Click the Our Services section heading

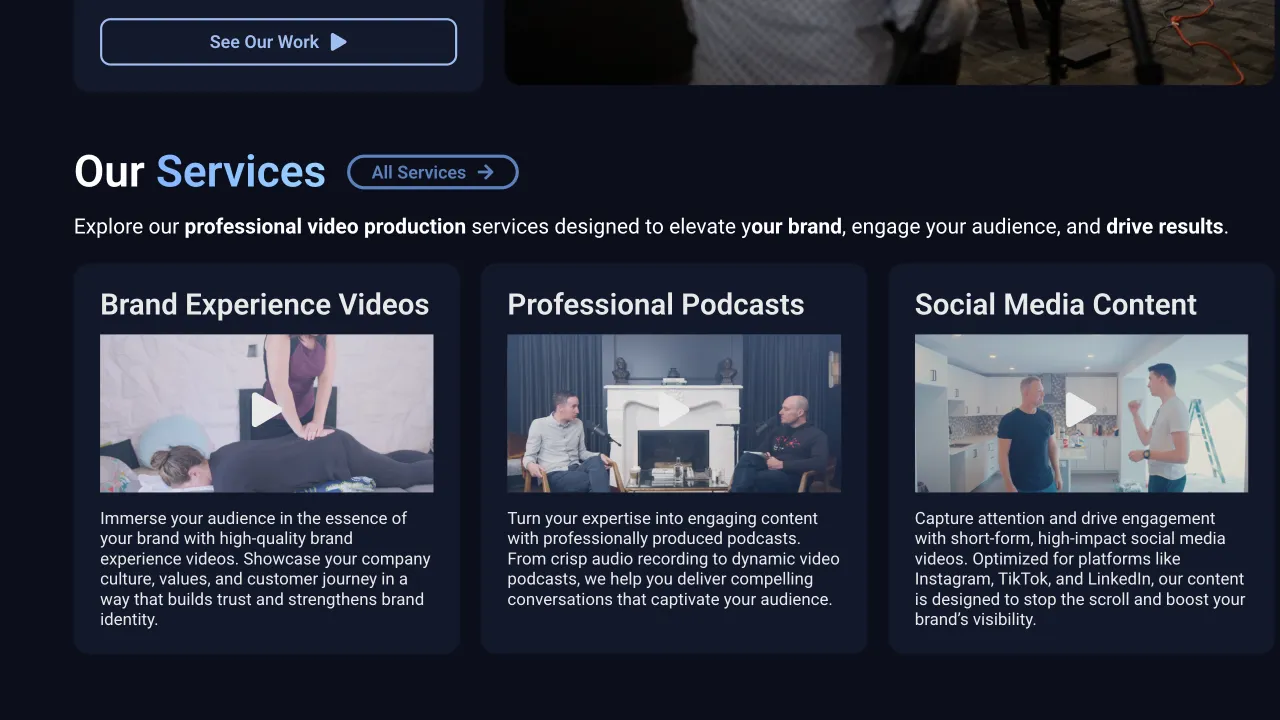(x=200, y=172)
